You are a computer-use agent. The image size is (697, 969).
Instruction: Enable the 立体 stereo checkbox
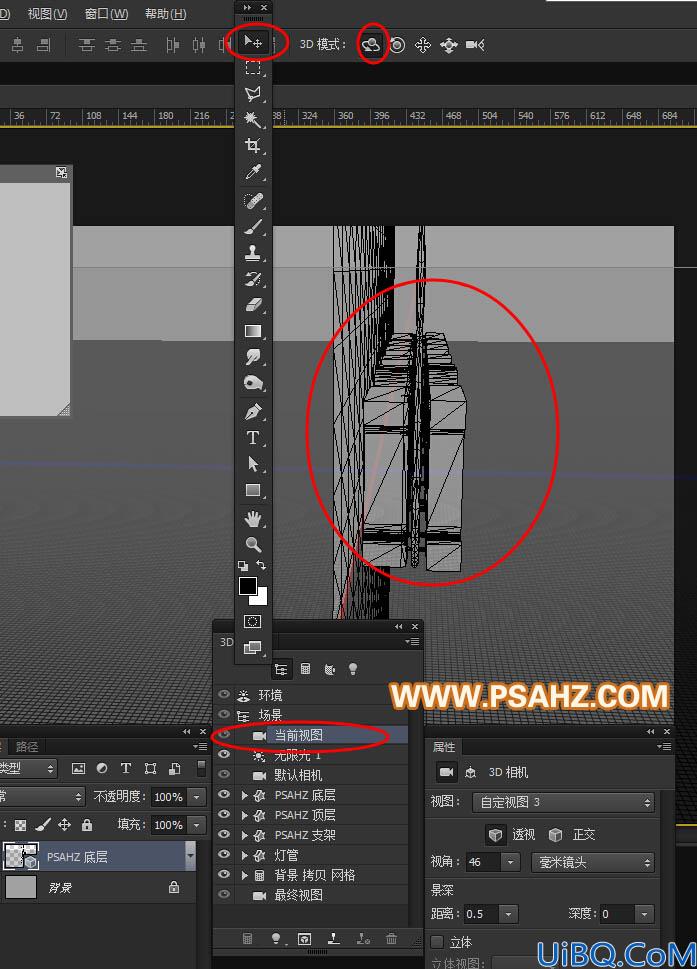click(x=437, y=942)
